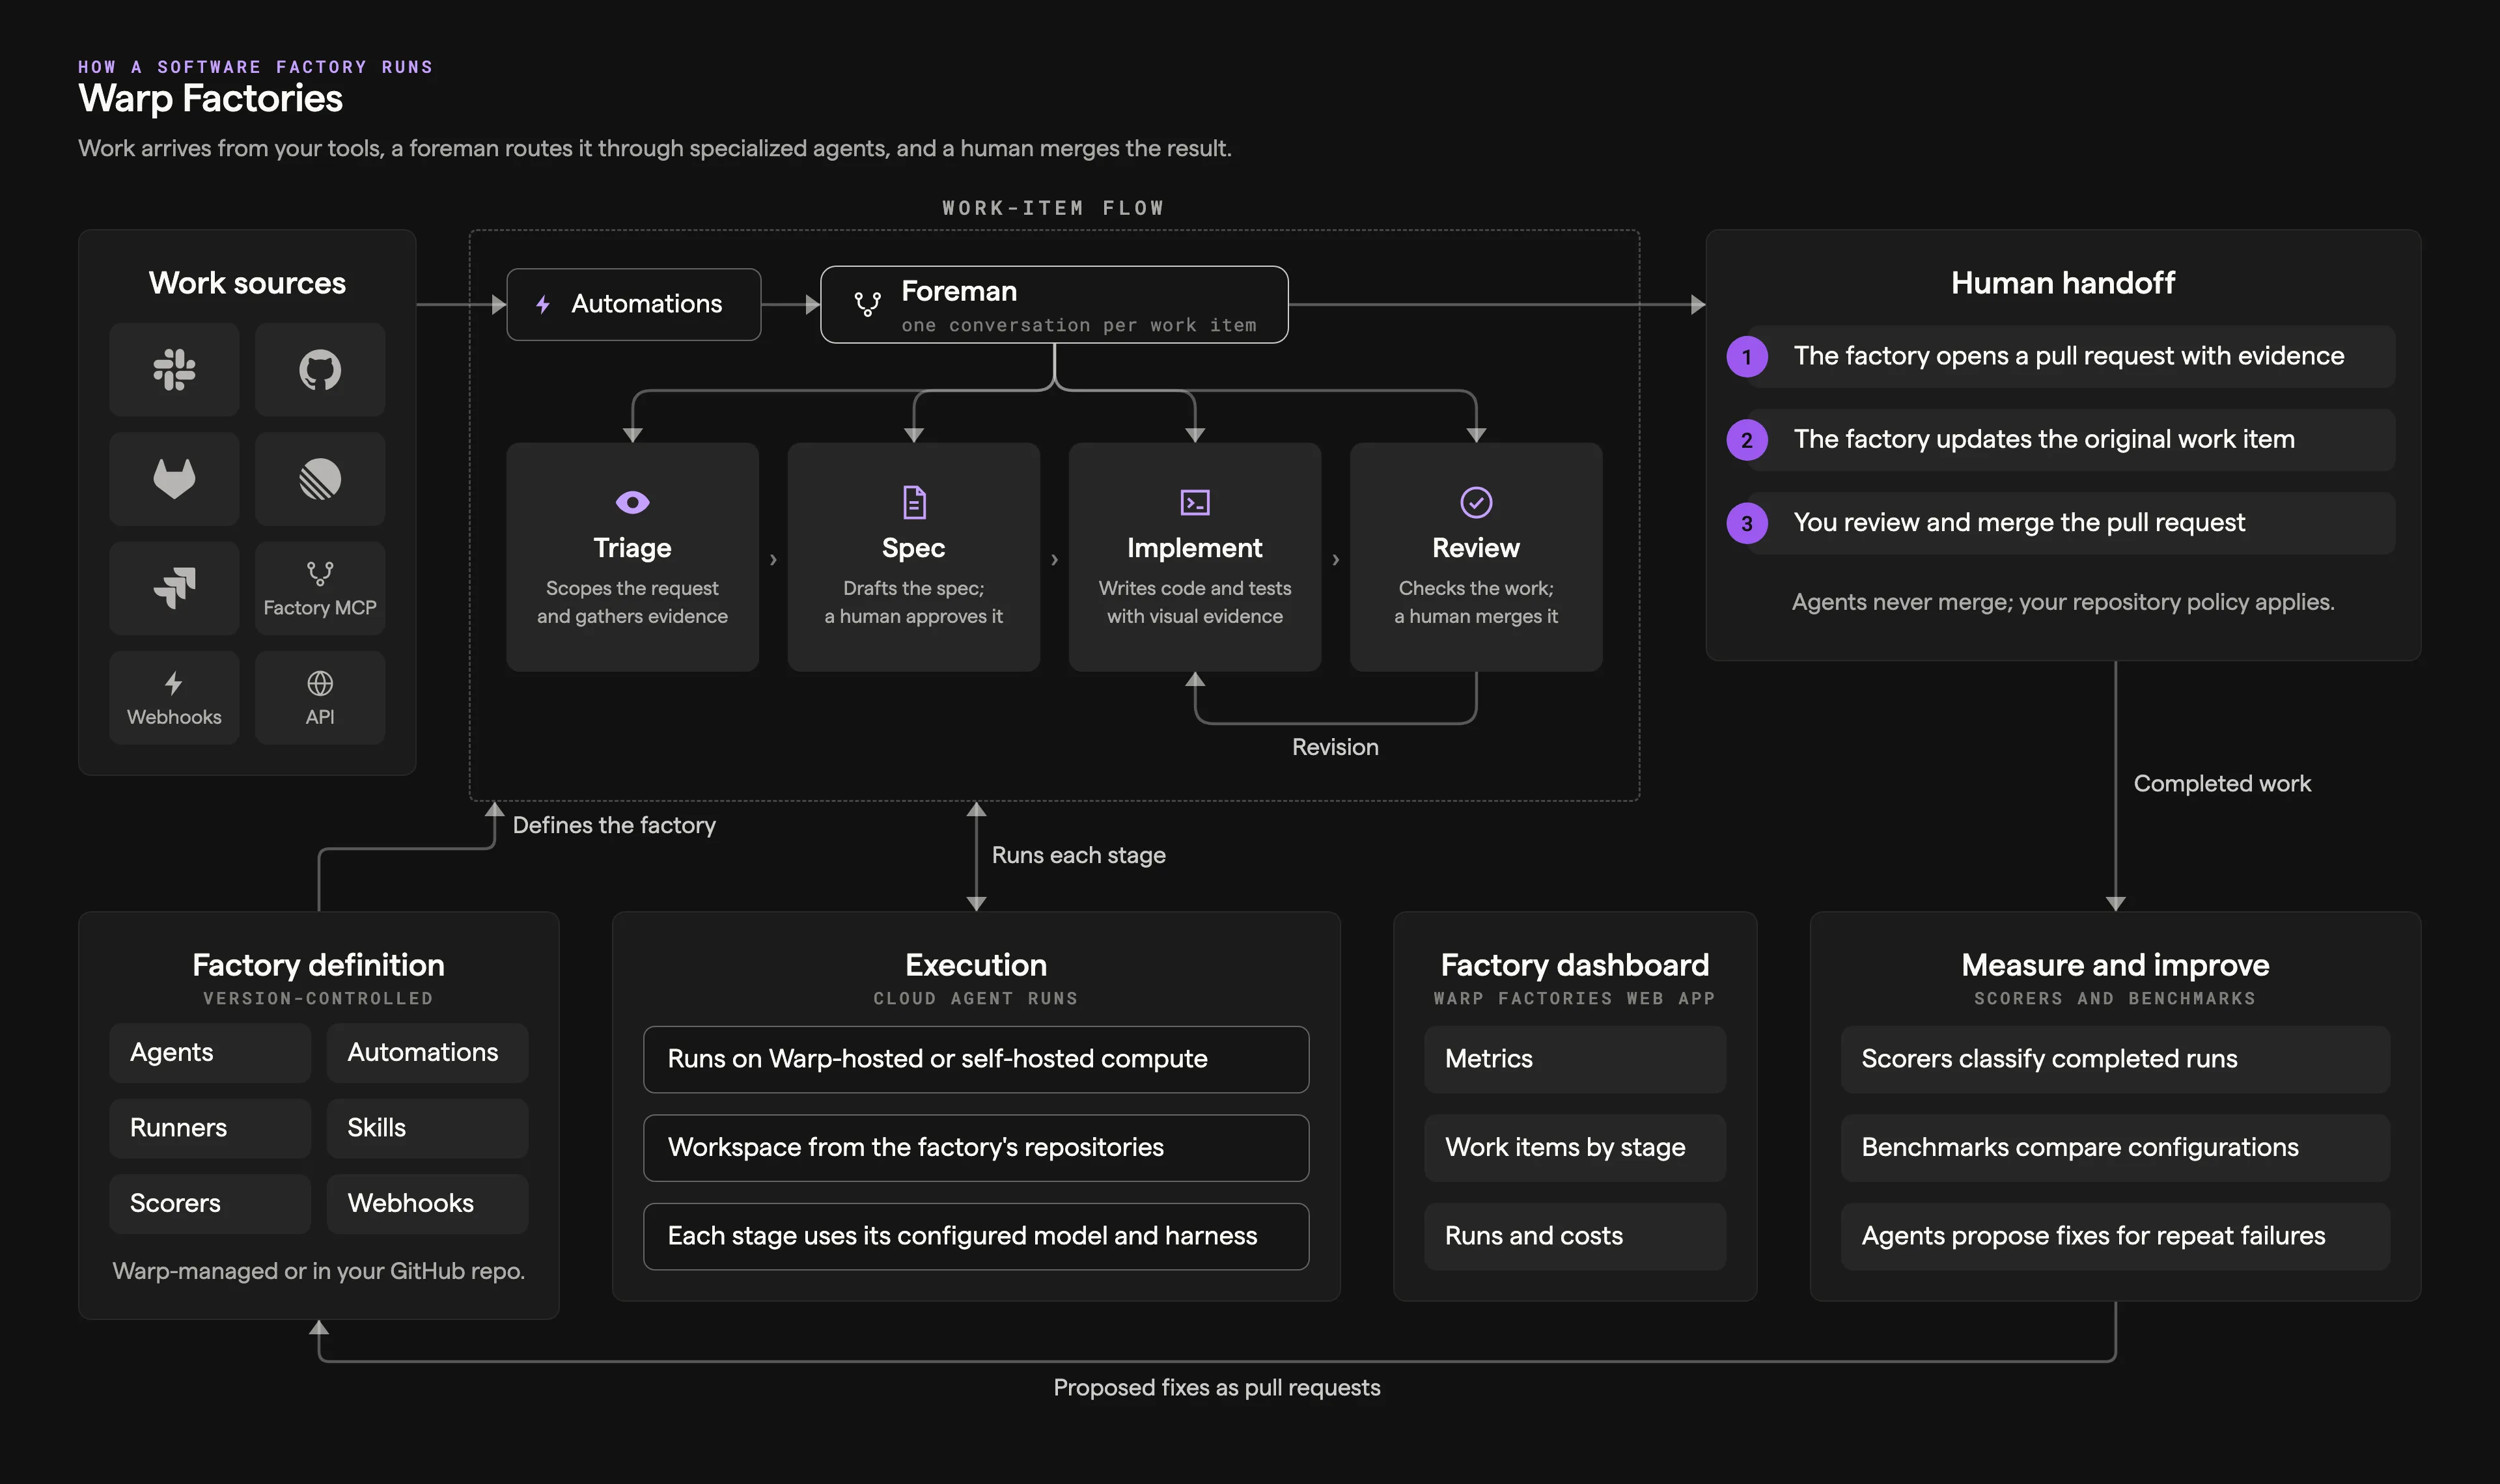2500x1484 pixels.
Task: Select the Foreman conversation box
Action: 1054,305
